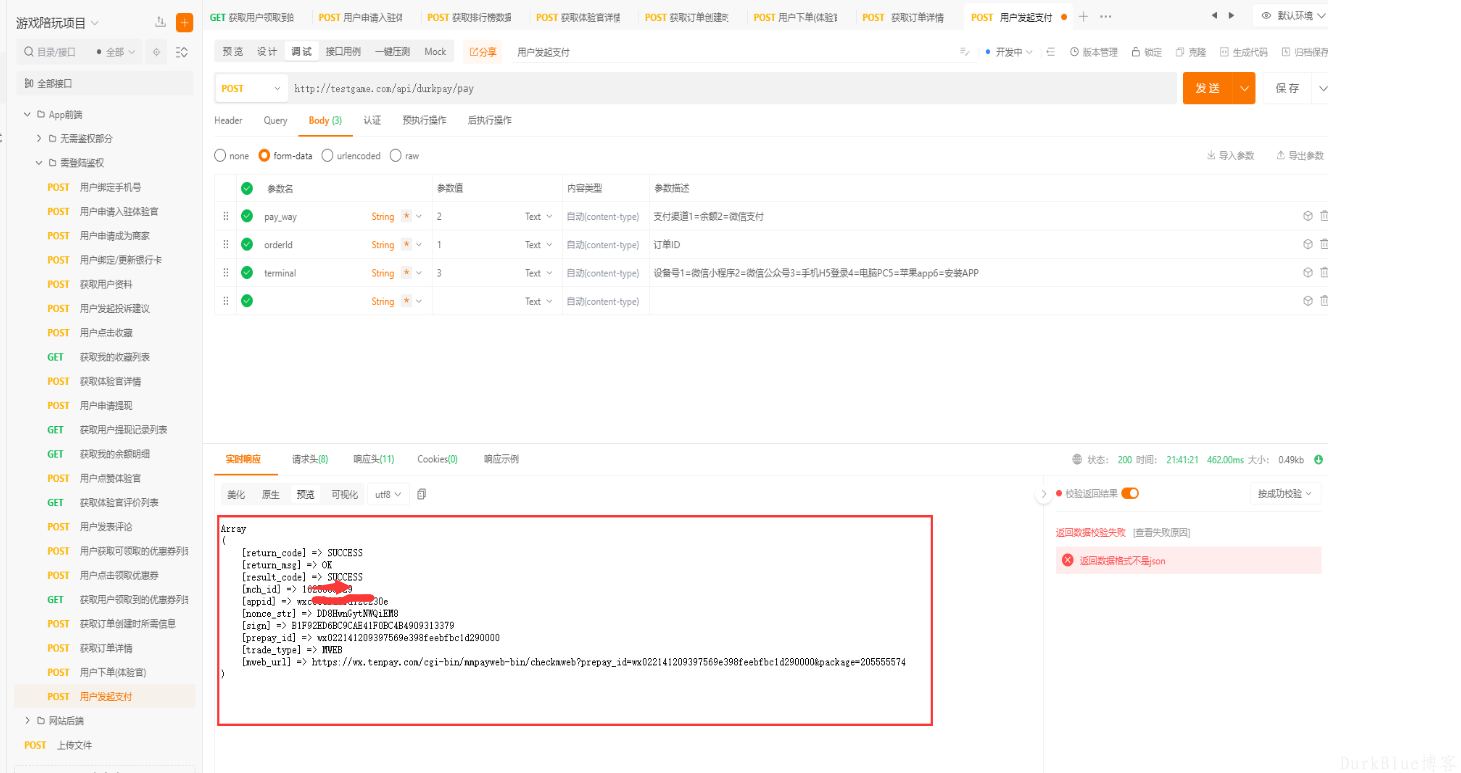Click the edit-name icon left of status
1461x773 pixels.
point(964,52)
